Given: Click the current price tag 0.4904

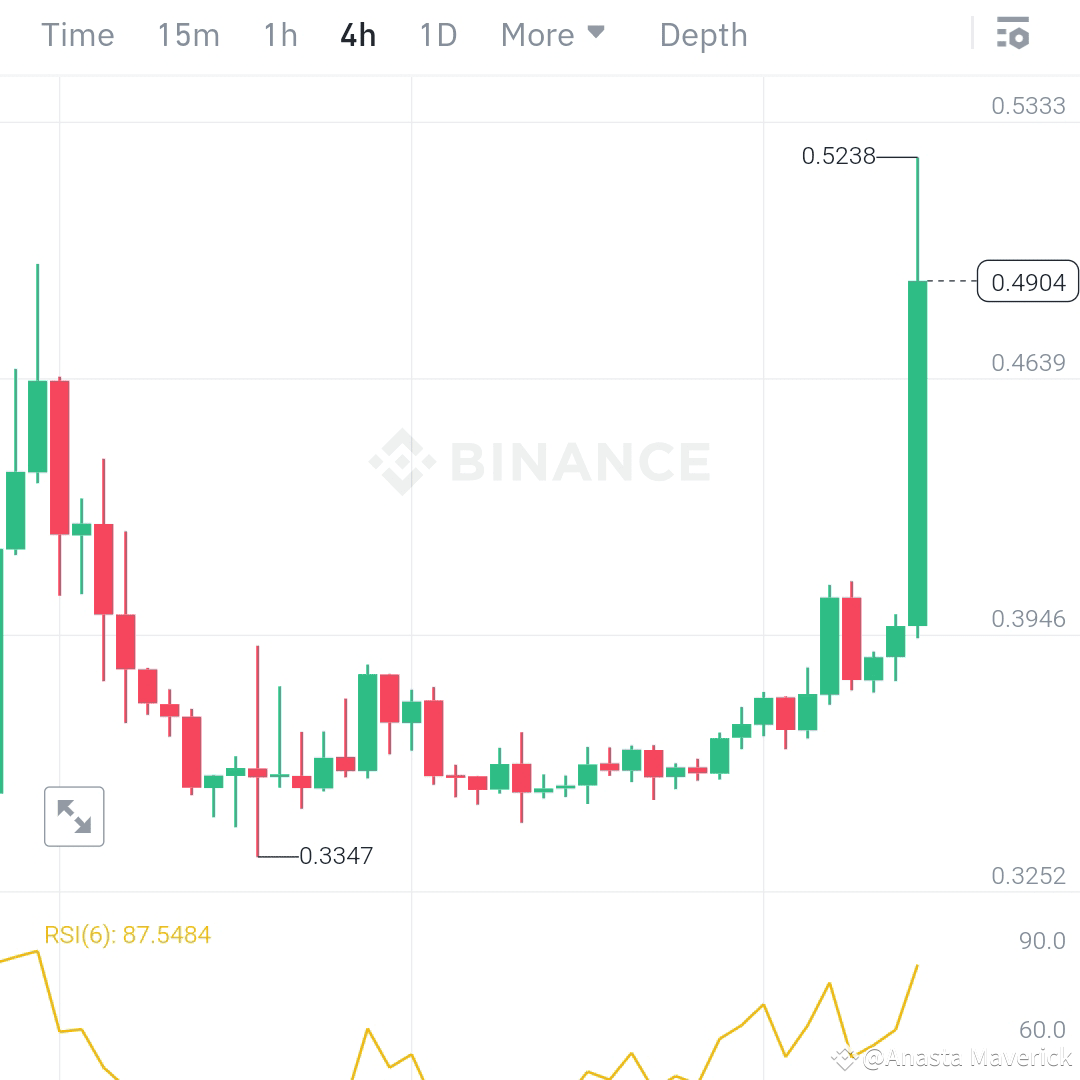Looking at the screenshot, I should tap(1027, 282).
